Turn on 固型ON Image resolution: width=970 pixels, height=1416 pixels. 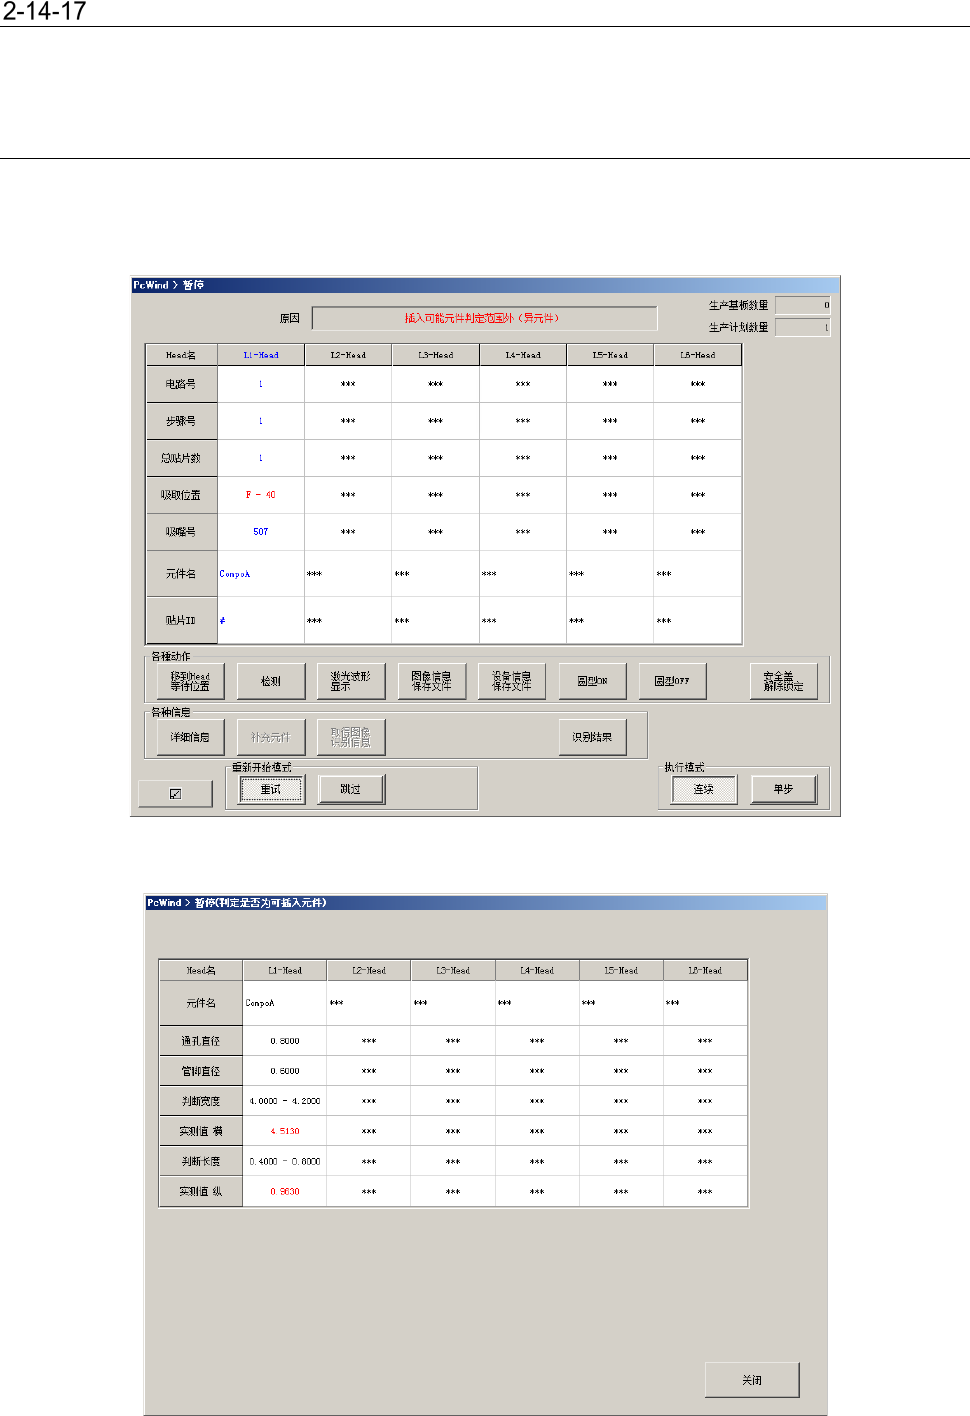592,681
